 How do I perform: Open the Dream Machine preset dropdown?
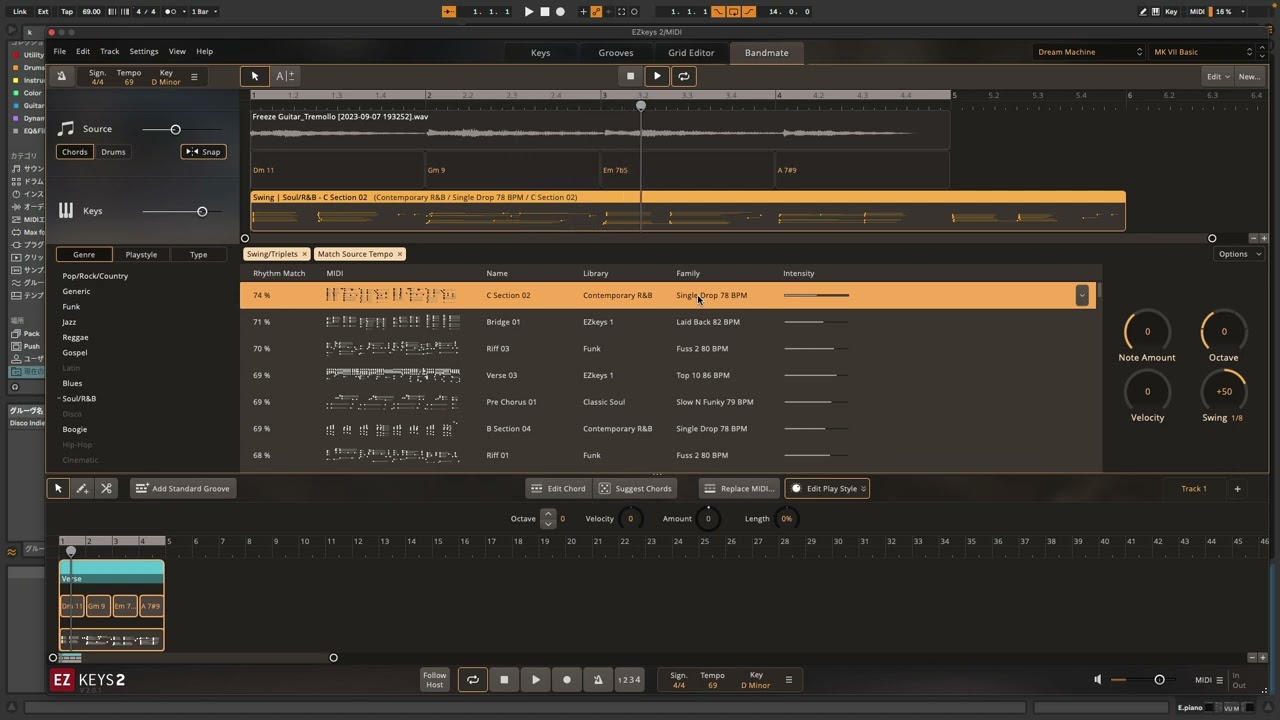click(x=1088, y=52)
